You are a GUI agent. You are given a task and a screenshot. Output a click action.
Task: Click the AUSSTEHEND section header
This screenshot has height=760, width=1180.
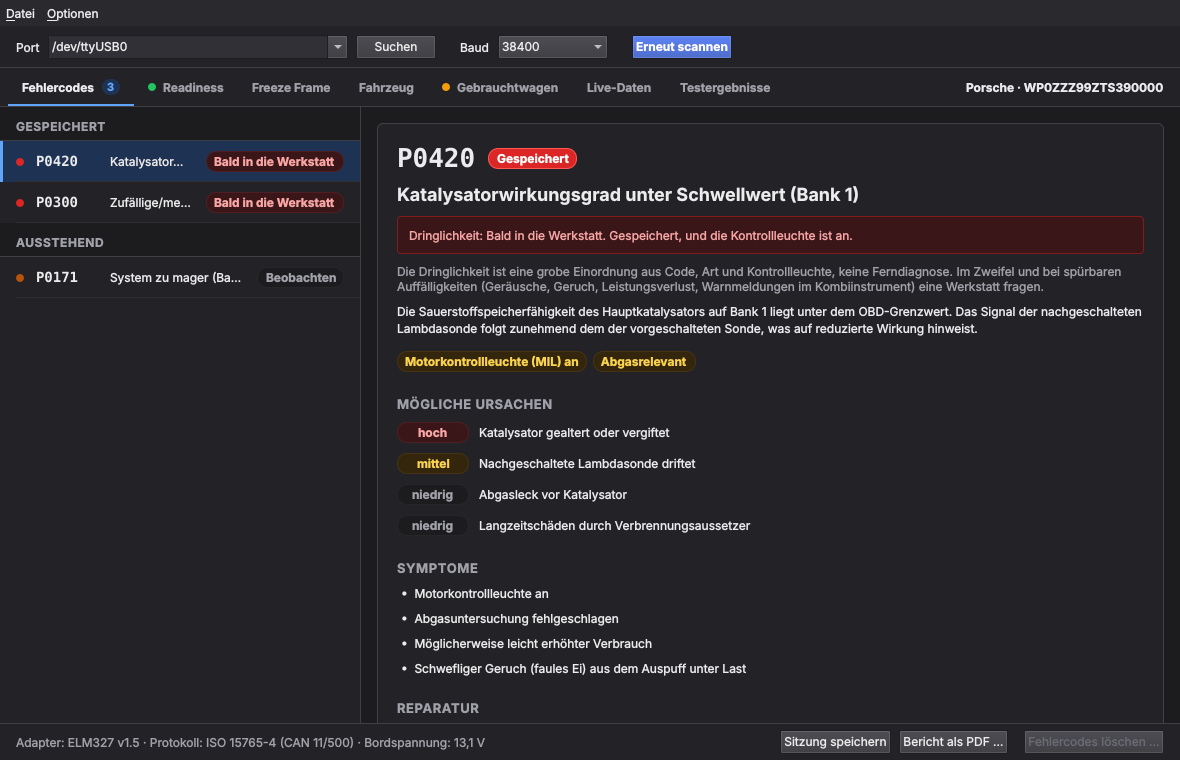click(x=59, y=242)
